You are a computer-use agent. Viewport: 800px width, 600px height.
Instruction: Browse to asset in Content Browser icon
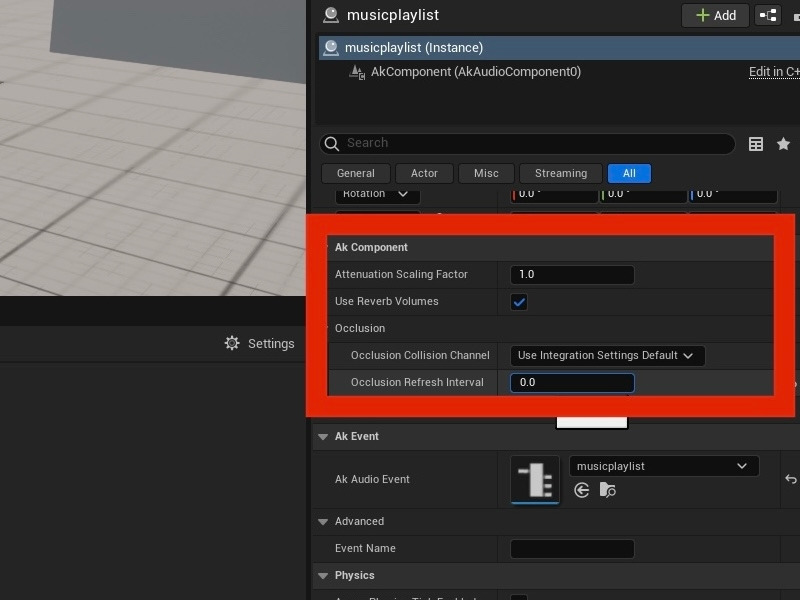(x=607, y=490)
